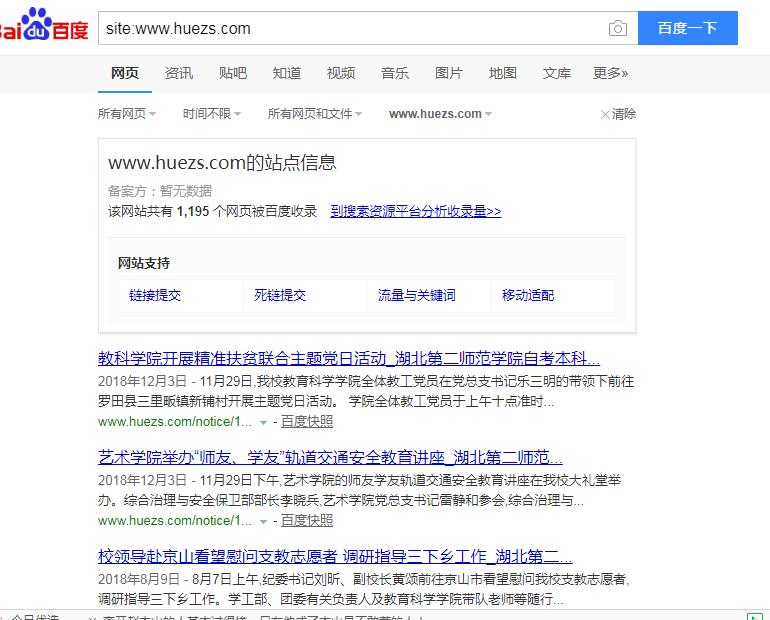Viewport: 770px width, 620px height.
Task: Open the www.huezs.com site filter dropdown
Action: (x=440, y=114)
